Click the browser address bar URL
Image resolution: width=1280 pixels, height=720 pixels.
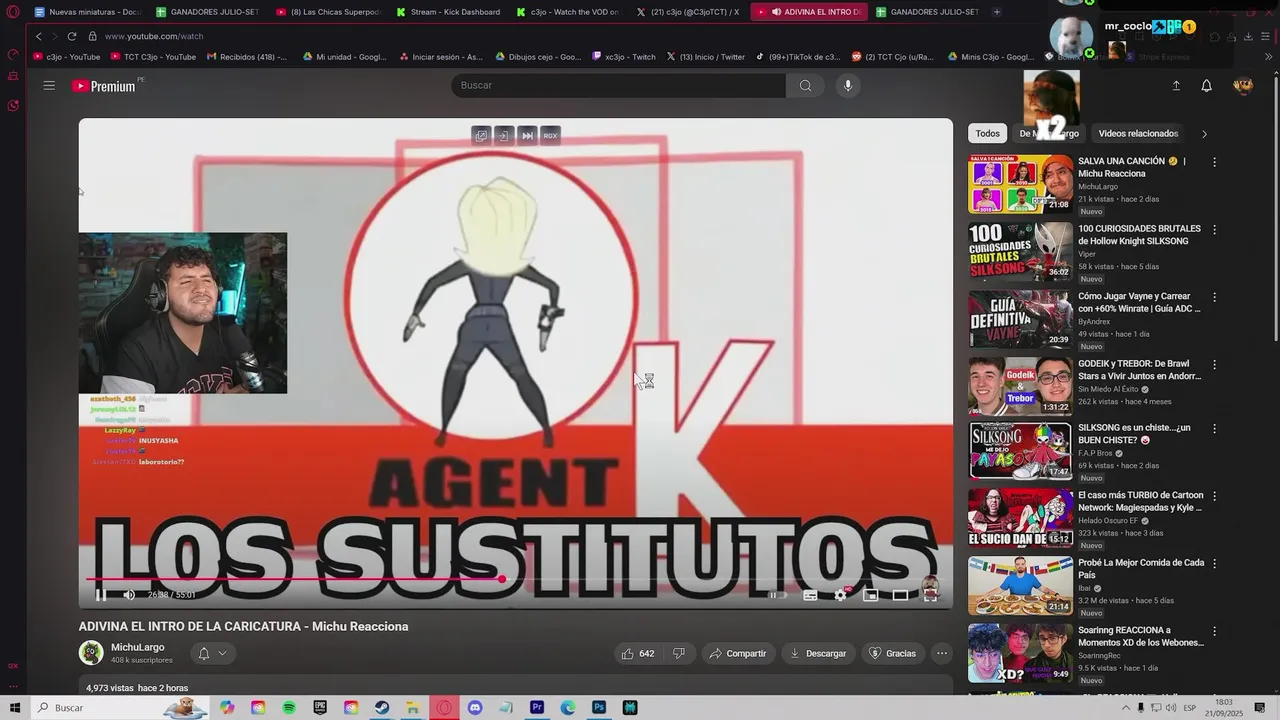(x=154, y=36)
